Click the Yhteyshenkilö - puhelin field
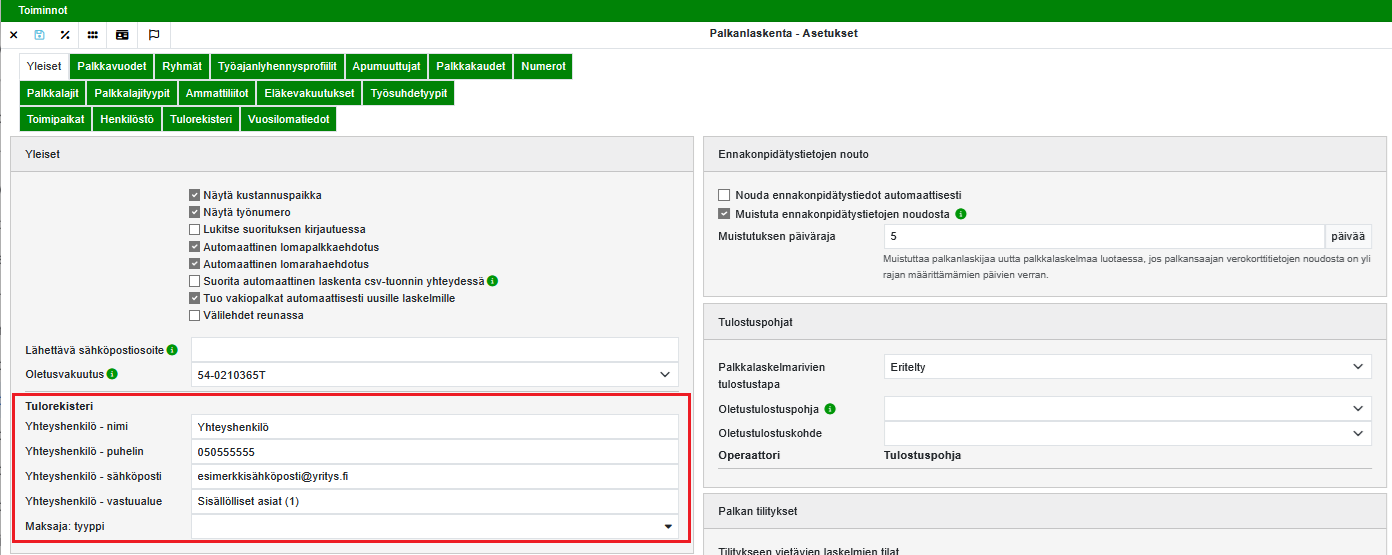This screenshot has width=1392, height=555. pos(434,452)
